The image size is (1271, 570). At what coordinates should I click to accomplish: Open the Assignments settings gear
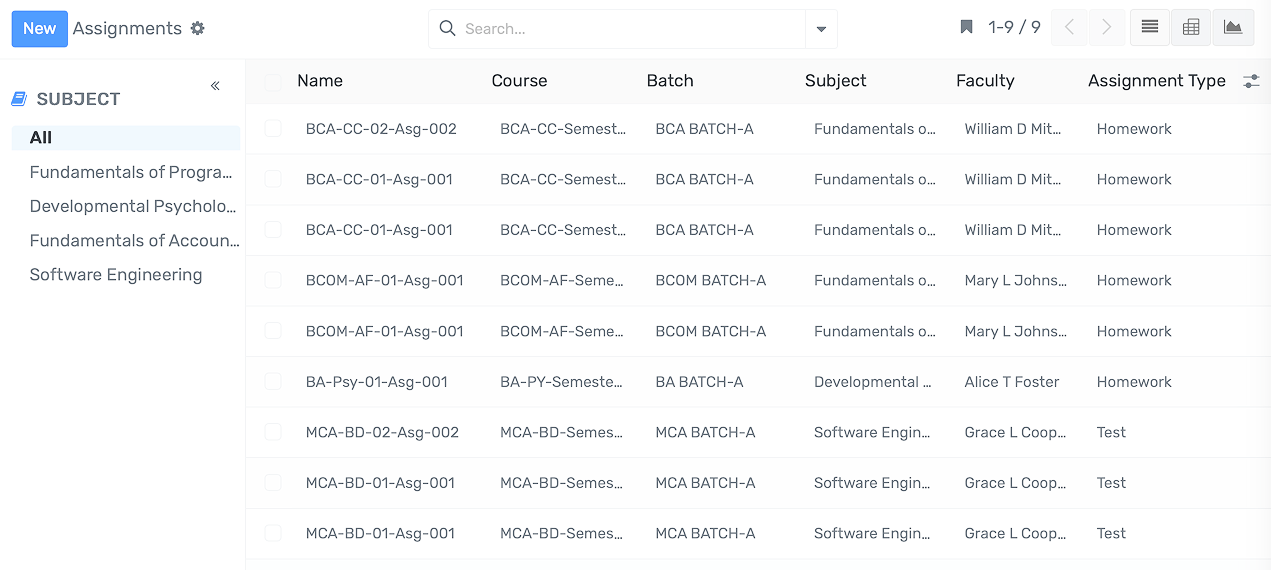pyautogui.click(x=197, y=28)
